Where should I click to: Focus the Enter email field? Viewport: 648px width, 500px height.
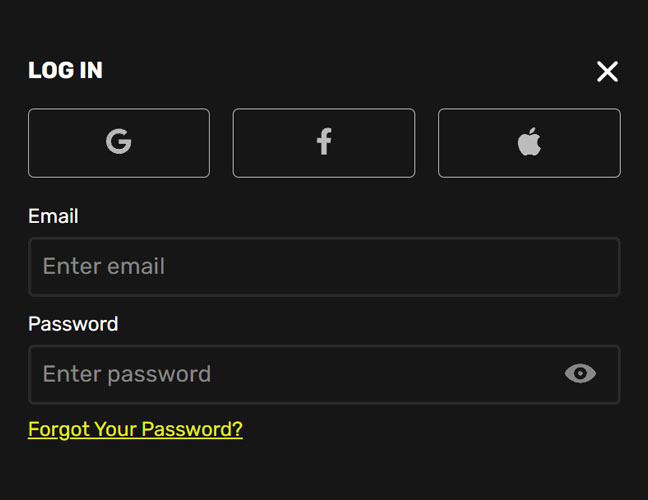(324, 267)
